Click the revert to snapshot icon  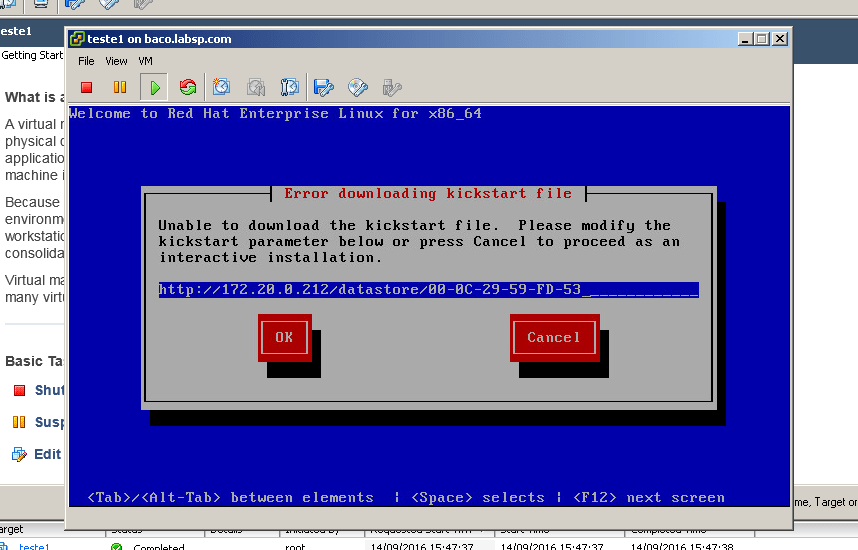tap(256, 88)
